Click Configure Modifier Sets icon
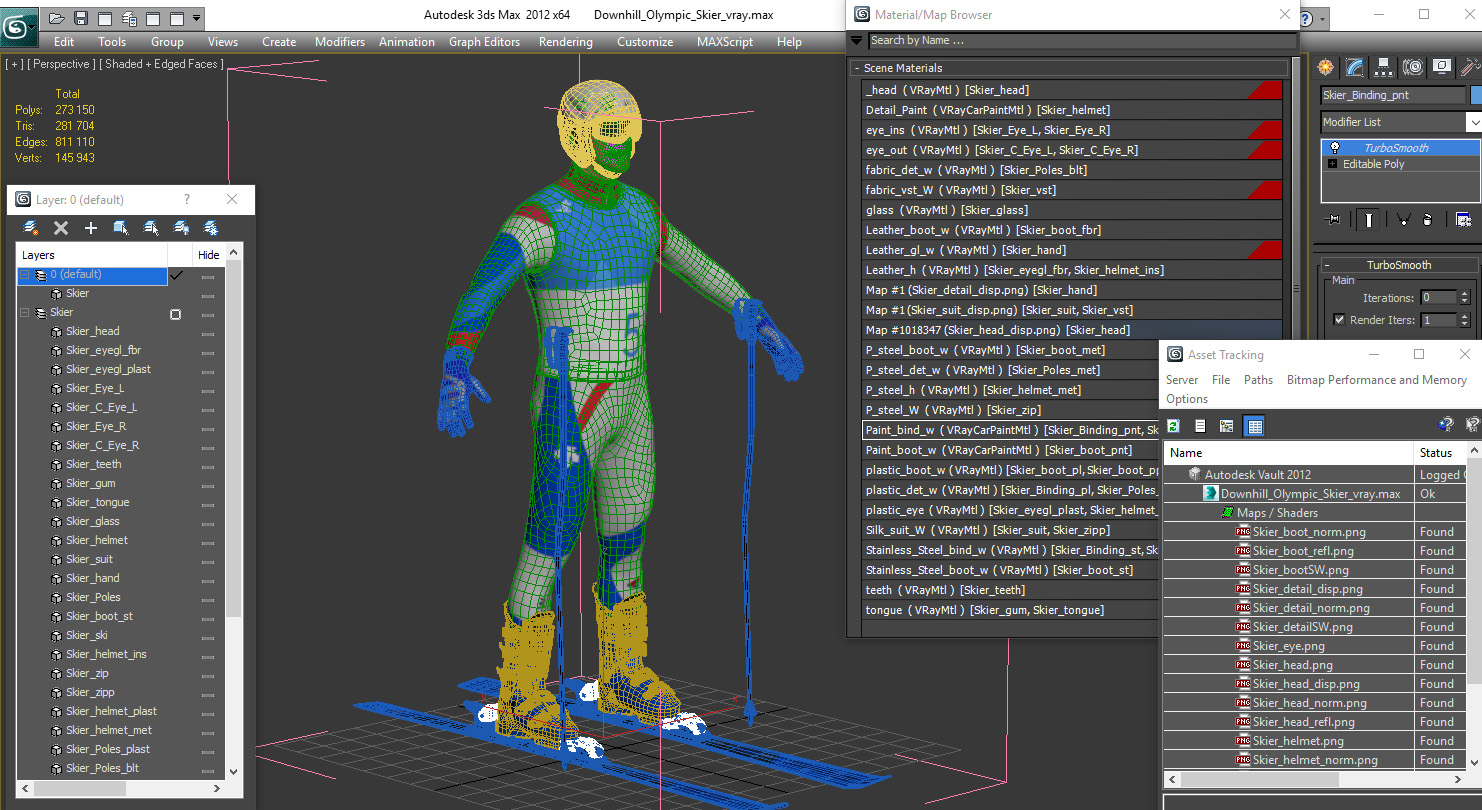The width and height of the screenshot is (1482, 810). tap(1463, 219)
